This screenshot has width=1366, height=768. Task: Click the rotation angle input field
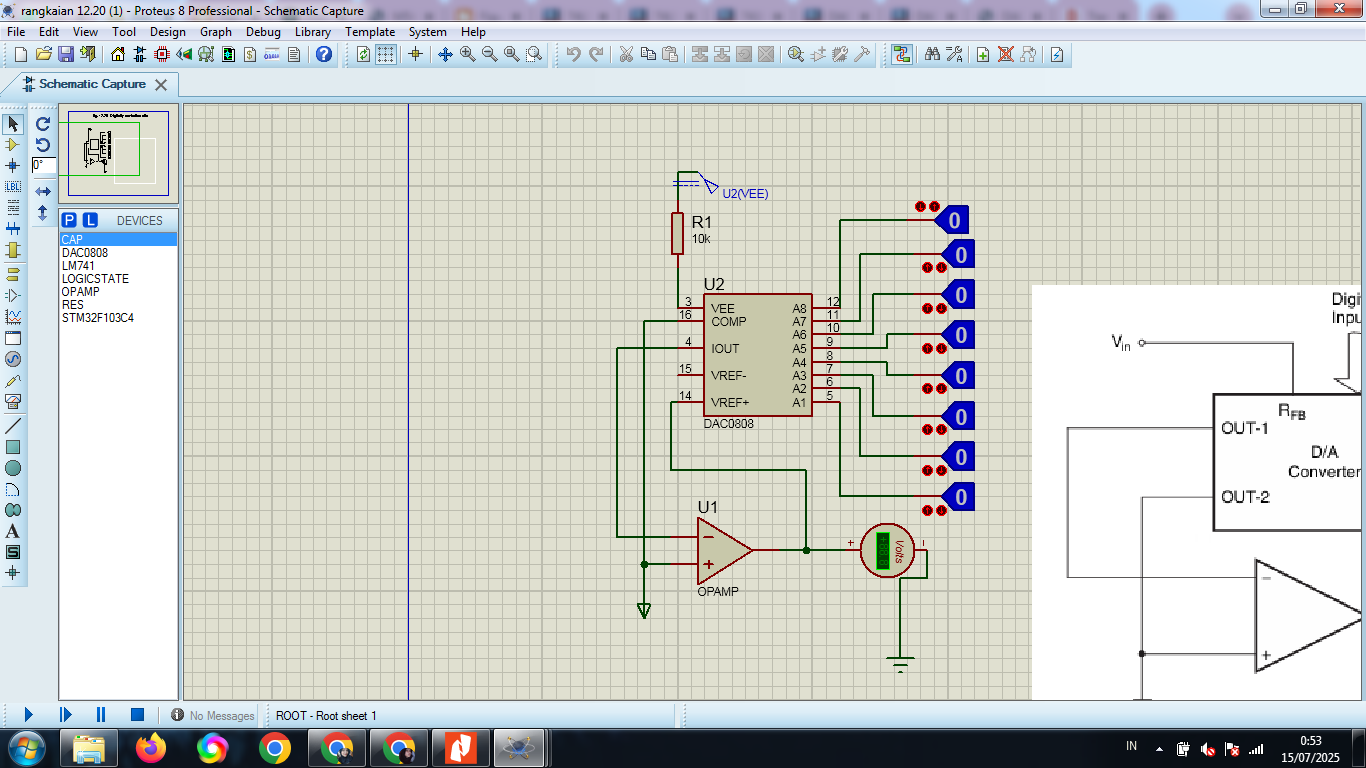[43, 165]
